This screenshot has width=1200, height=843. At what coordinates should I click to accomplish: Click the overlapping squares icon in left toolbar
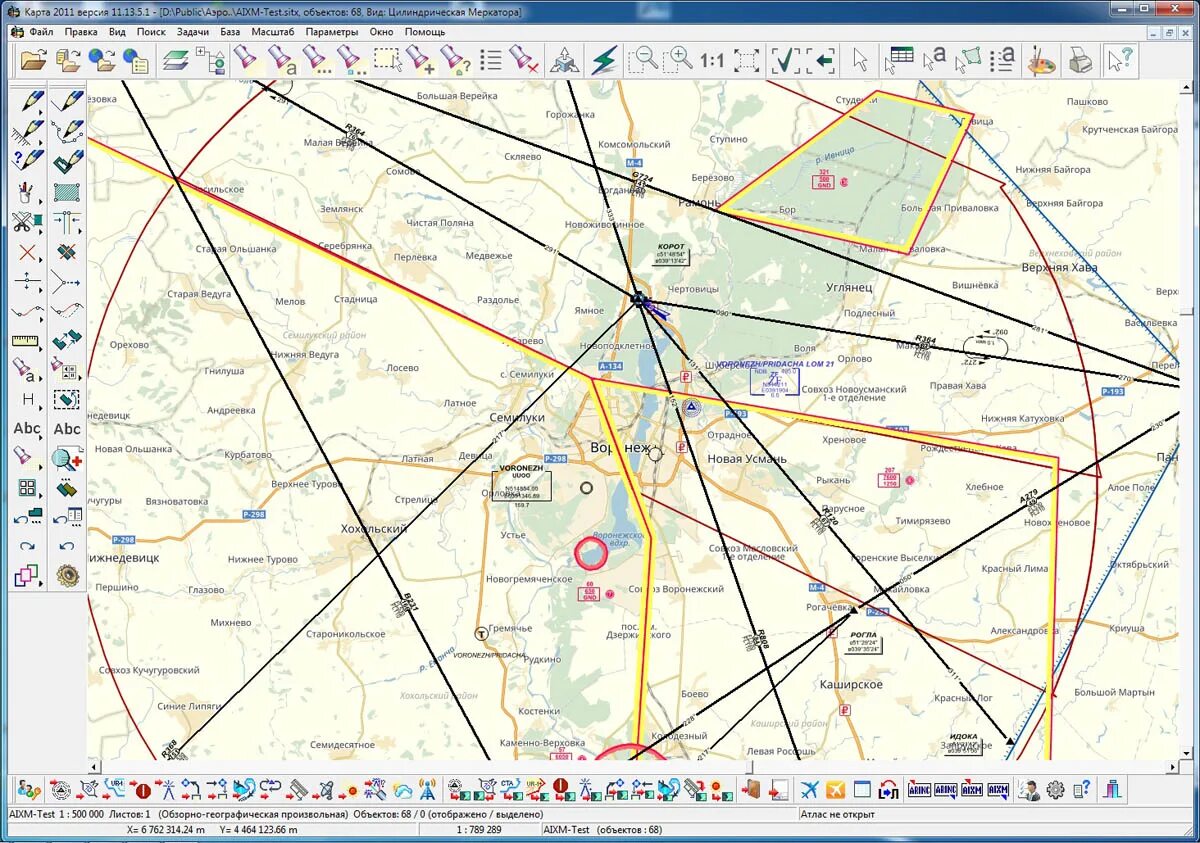coord(27,575)
